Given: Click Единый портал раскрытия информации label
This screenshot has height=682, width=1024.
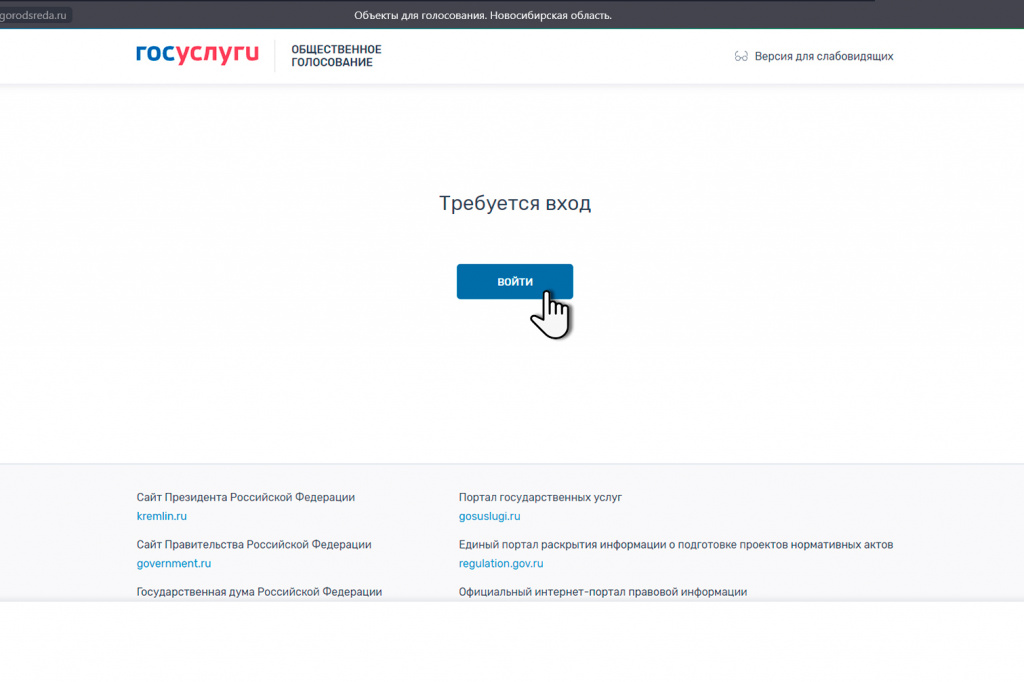Looking at the screenshot, I should [675, 544].
